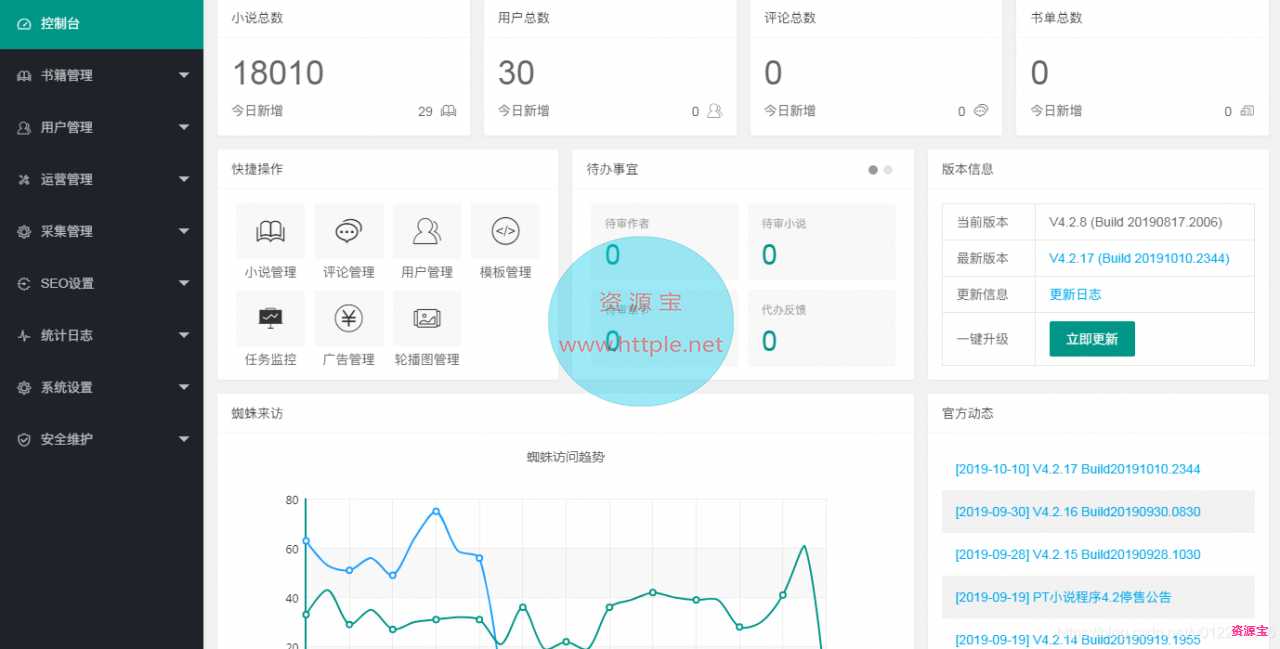
Task: Click the book icon beside novel count 29
Action: click(449, 111)
